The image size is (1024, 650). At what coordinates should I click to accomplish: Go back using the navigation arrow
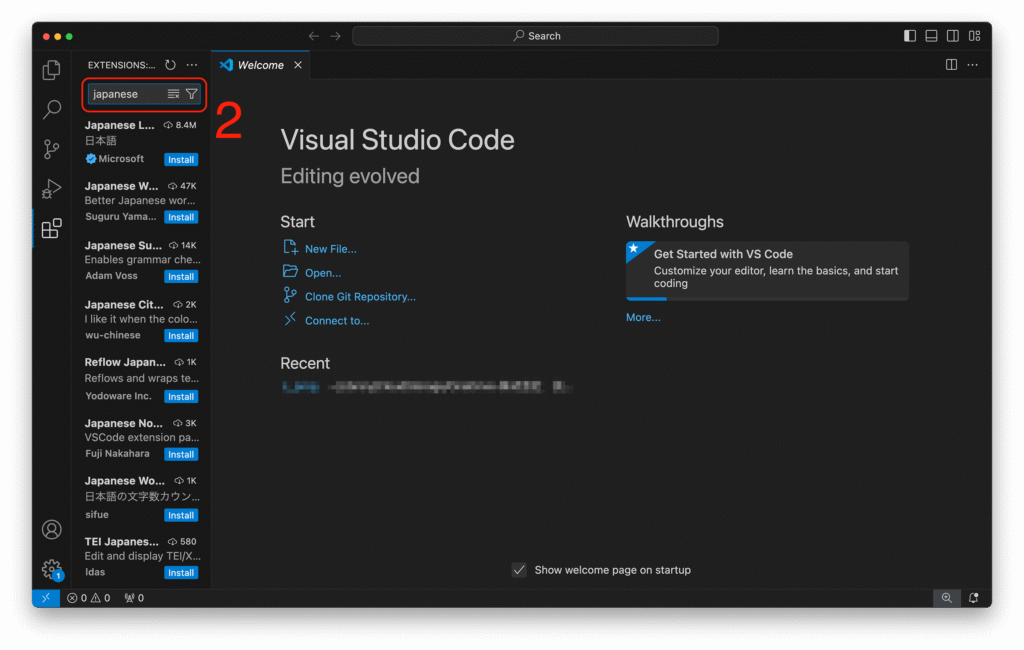[313, 36]
